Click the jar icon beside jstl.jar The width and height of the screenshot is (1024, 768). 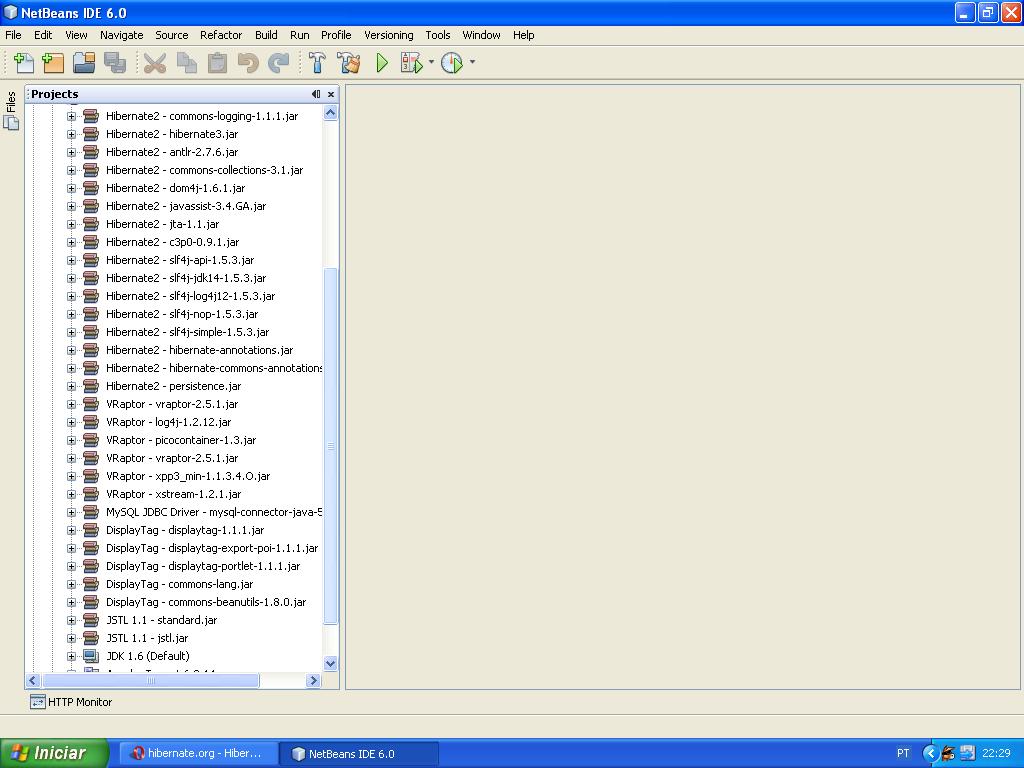91,638
